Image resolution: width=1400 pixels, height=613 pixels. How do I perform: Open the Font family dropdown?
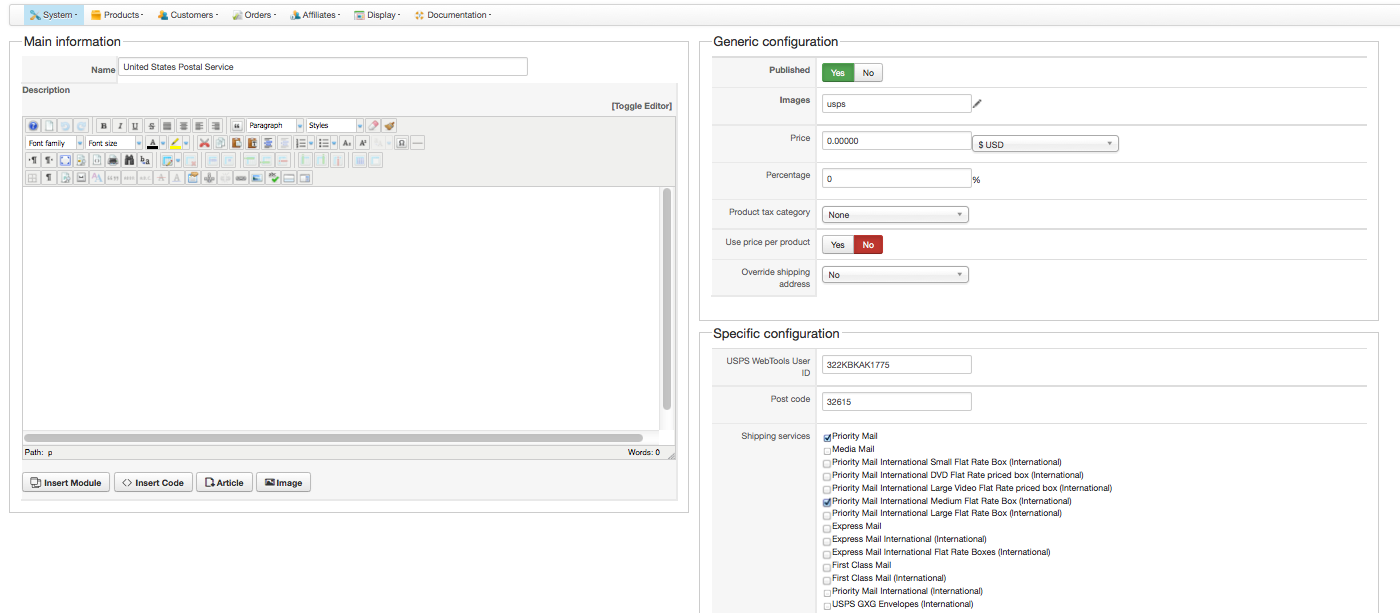(x=55, y=143)
